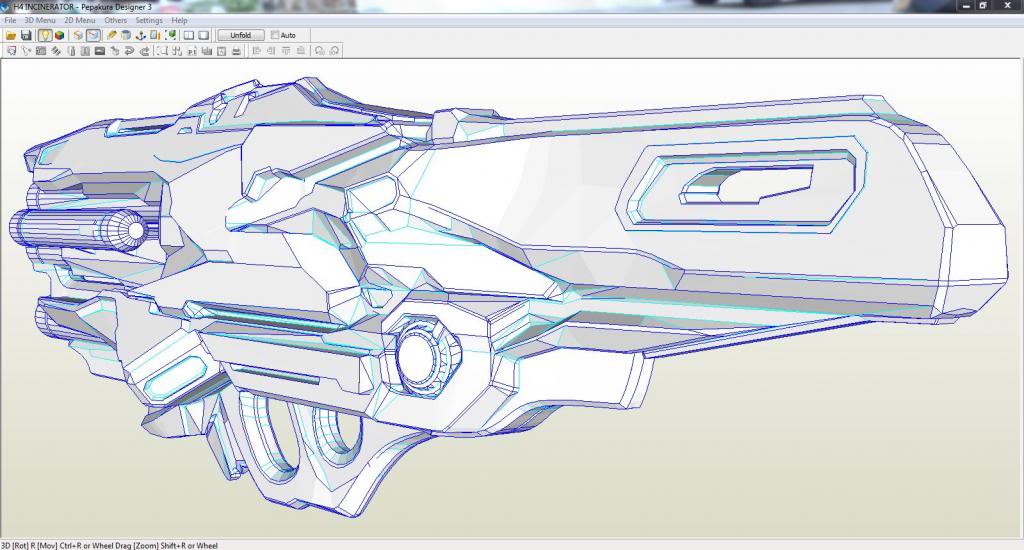Toggle the colored cube texture display

tap(59, 35)
